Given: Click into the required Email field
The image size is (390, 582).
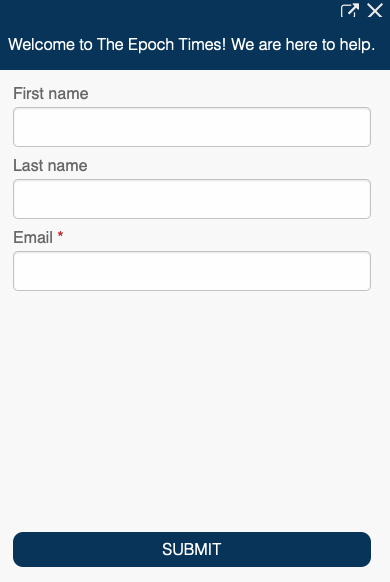Looking at the screenshot, I should pyautogui.click(x=192, y=271).
